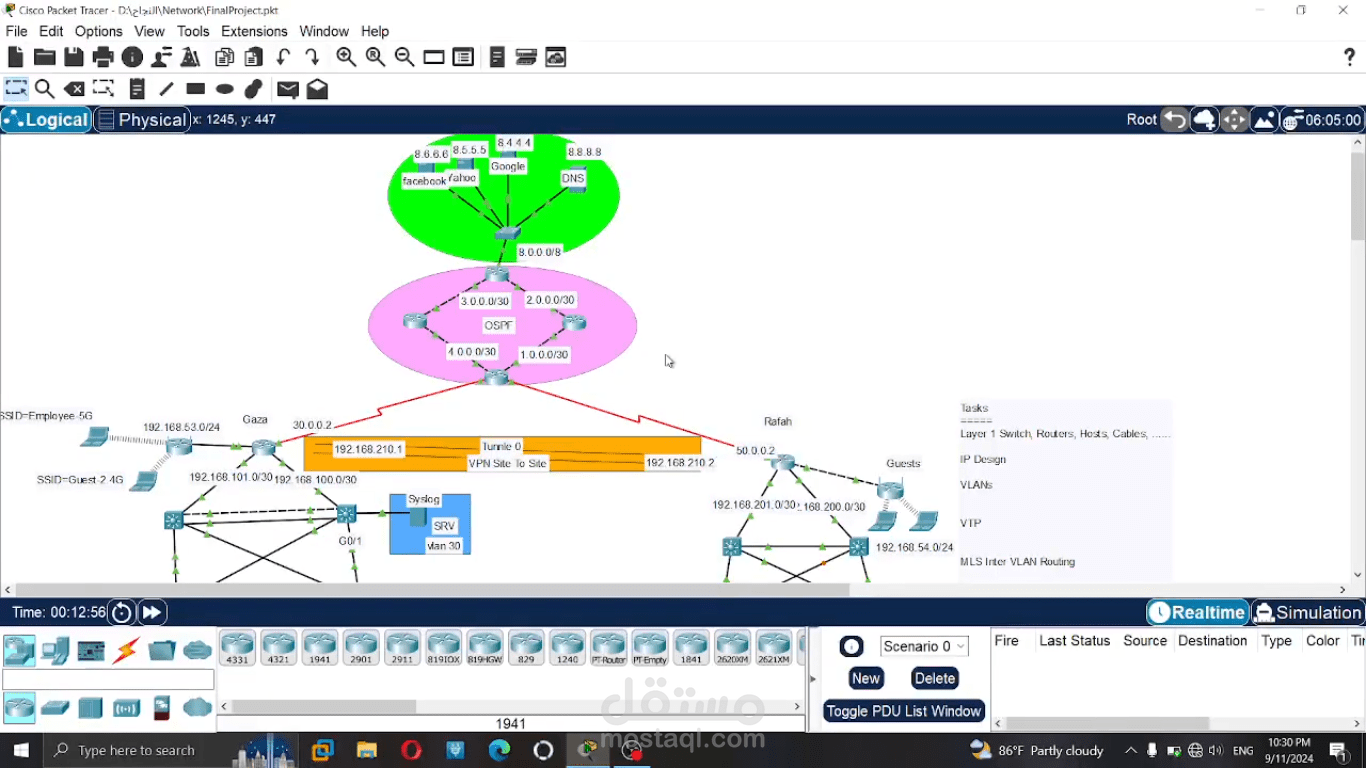Activate the Delete tool
1366x768 pixels.
click(73, 89)
